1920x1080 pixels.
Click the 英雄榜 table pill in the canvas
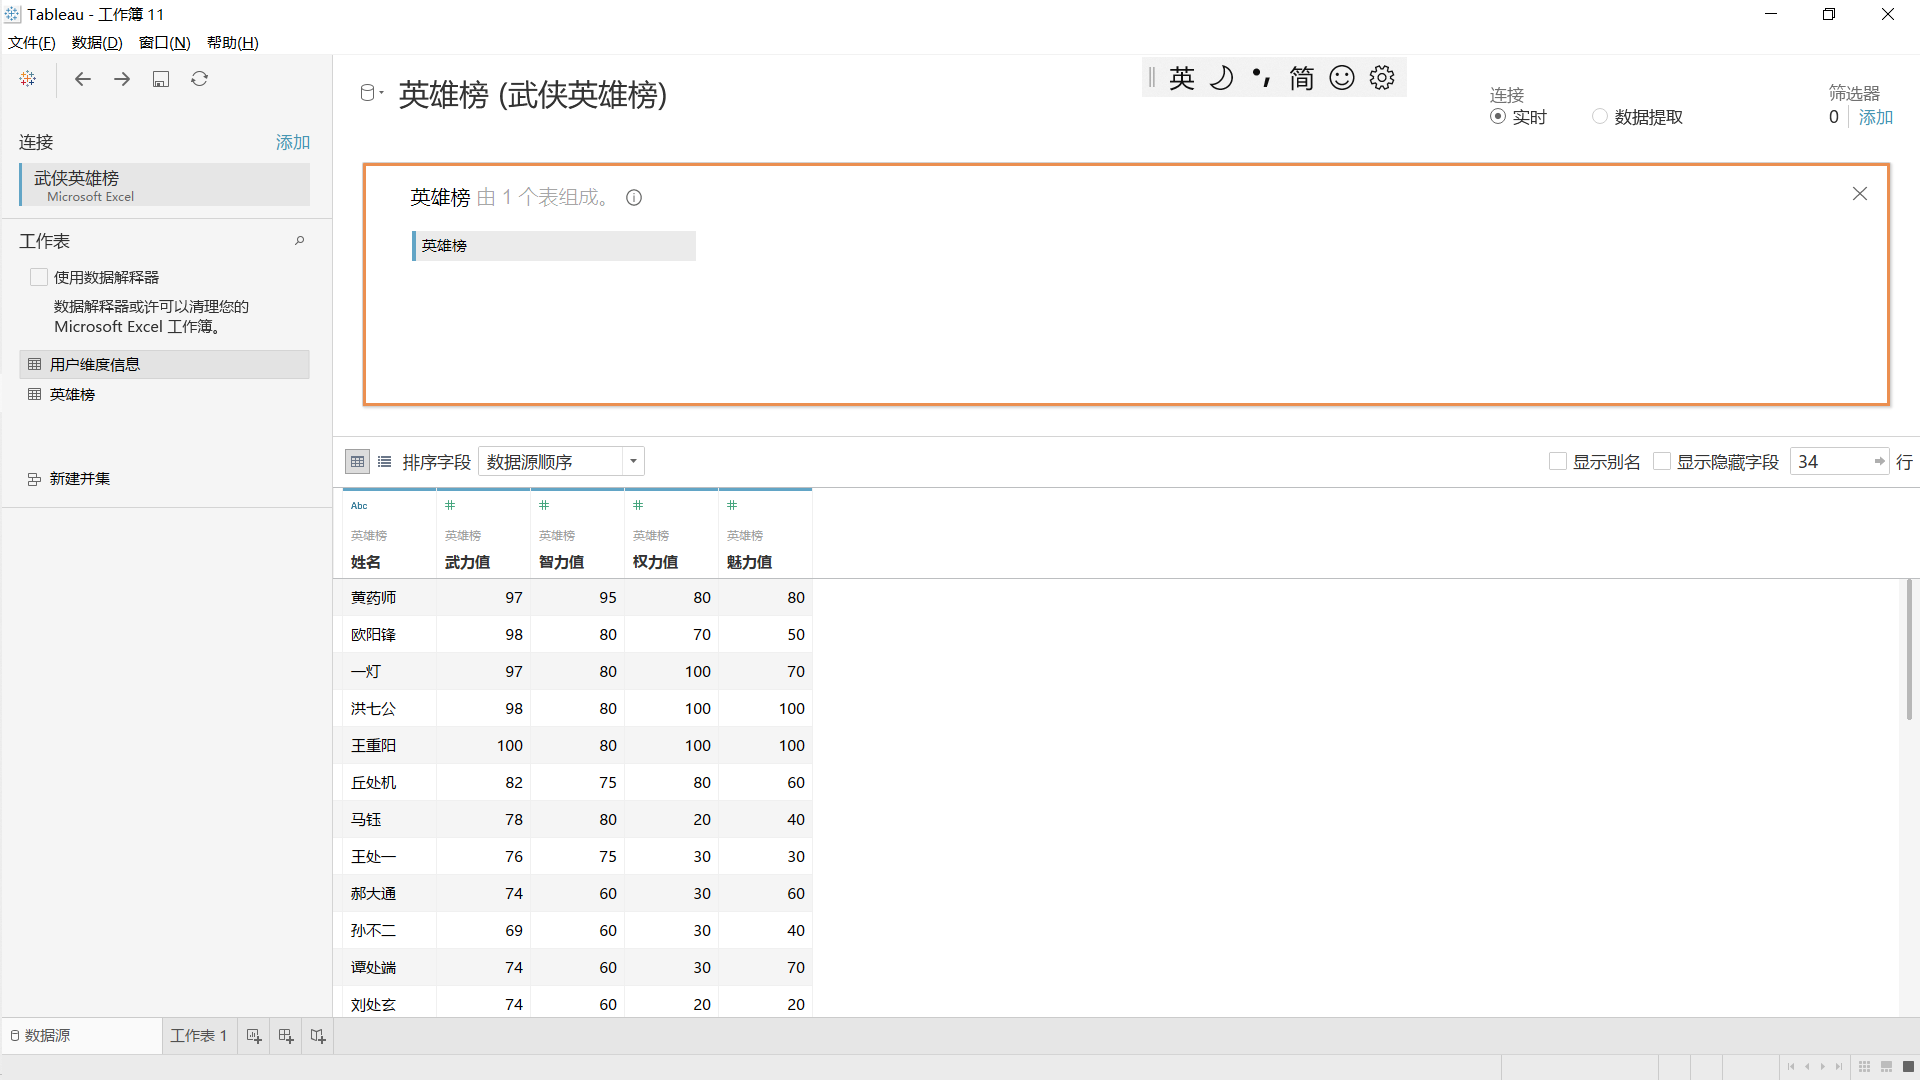click(x=554, y=246)
